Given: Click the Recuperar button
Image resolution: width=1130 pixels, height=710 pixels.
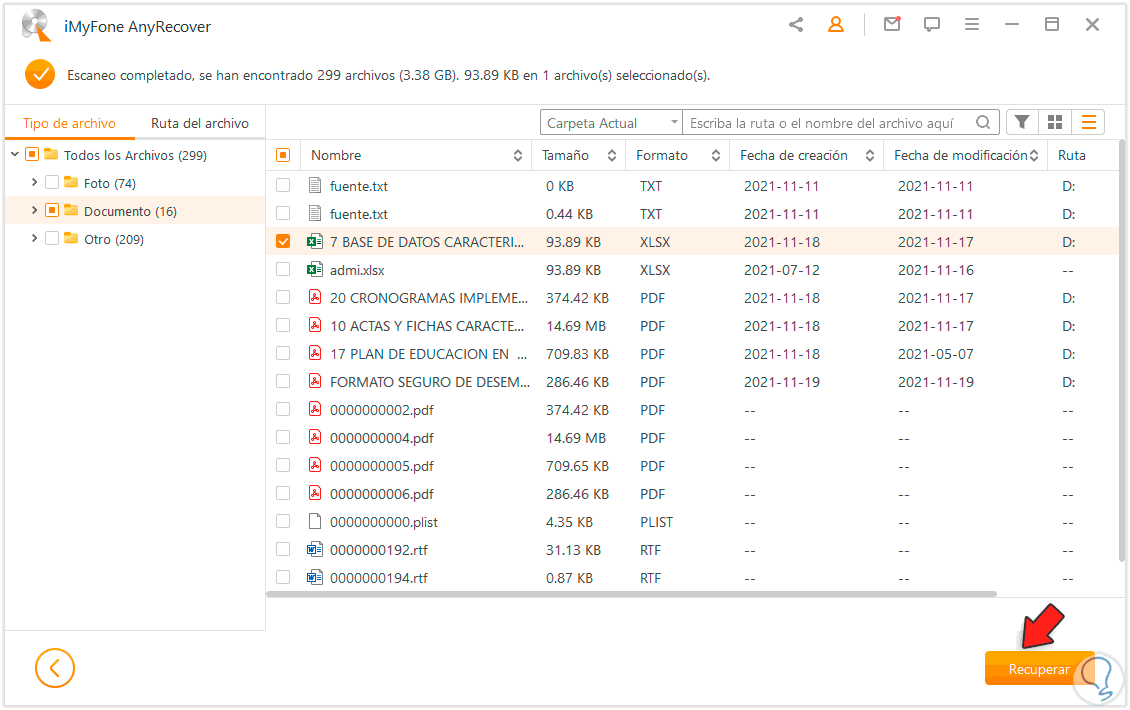Looking at the screenshot, I should [x=1038, y=669].
